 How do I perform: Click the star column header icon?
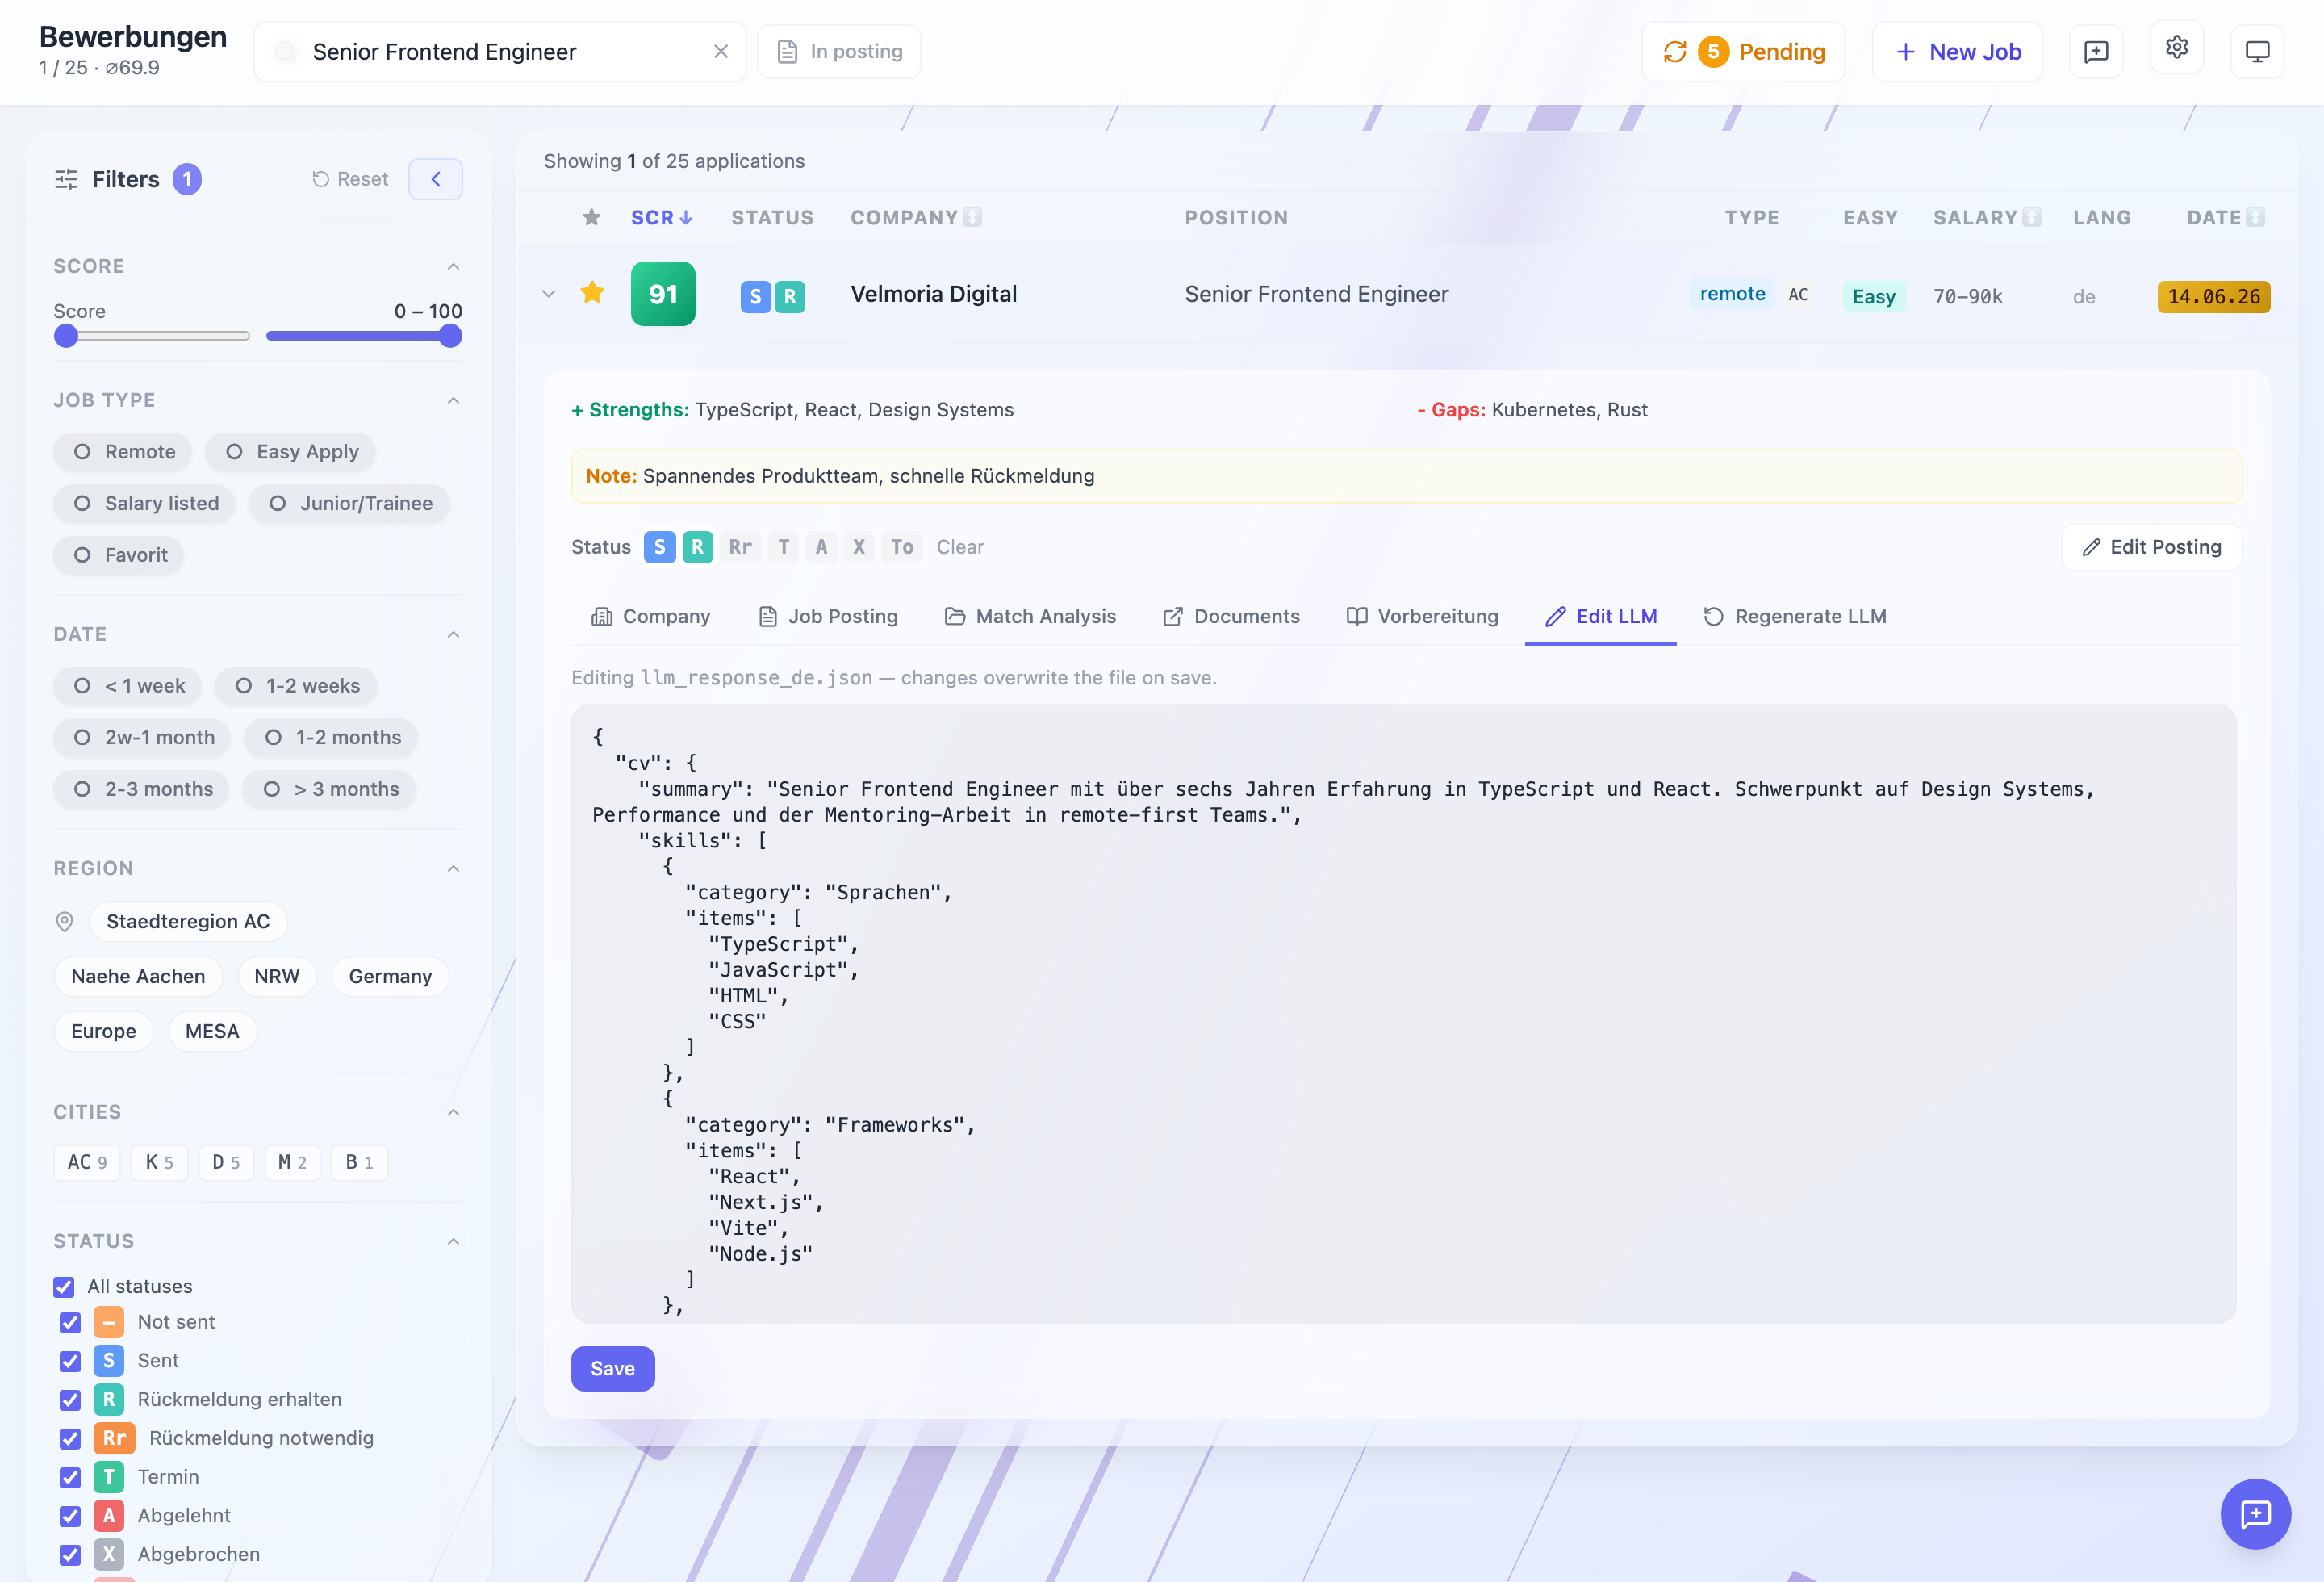592,217
